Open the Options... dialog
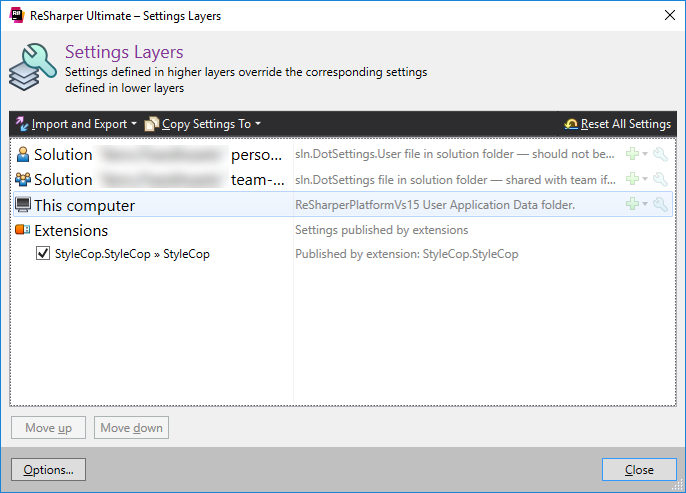The width and height of the screenshot is (686, 493). [x=49, y=469]
